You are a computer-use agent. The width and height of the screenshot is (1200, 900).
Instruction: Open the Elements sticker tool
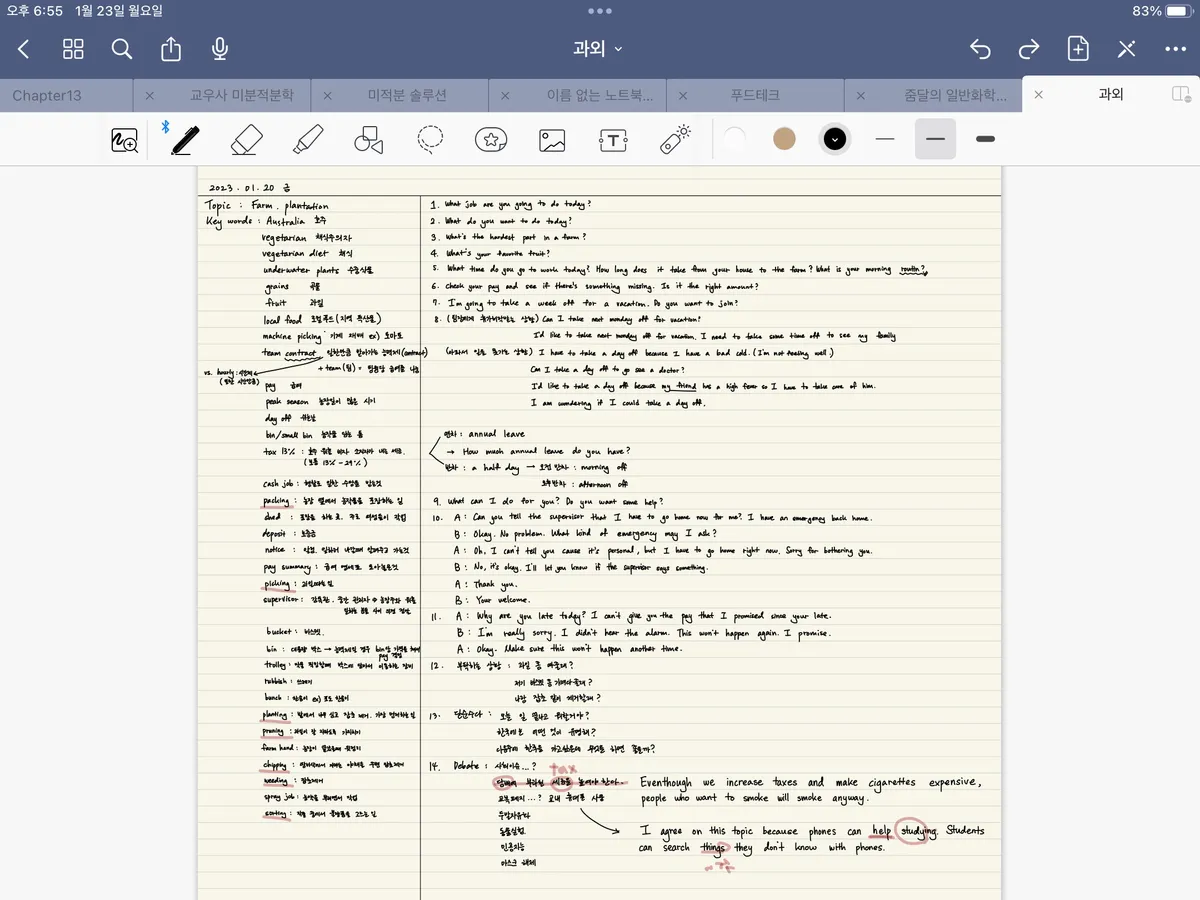[491, 140]
